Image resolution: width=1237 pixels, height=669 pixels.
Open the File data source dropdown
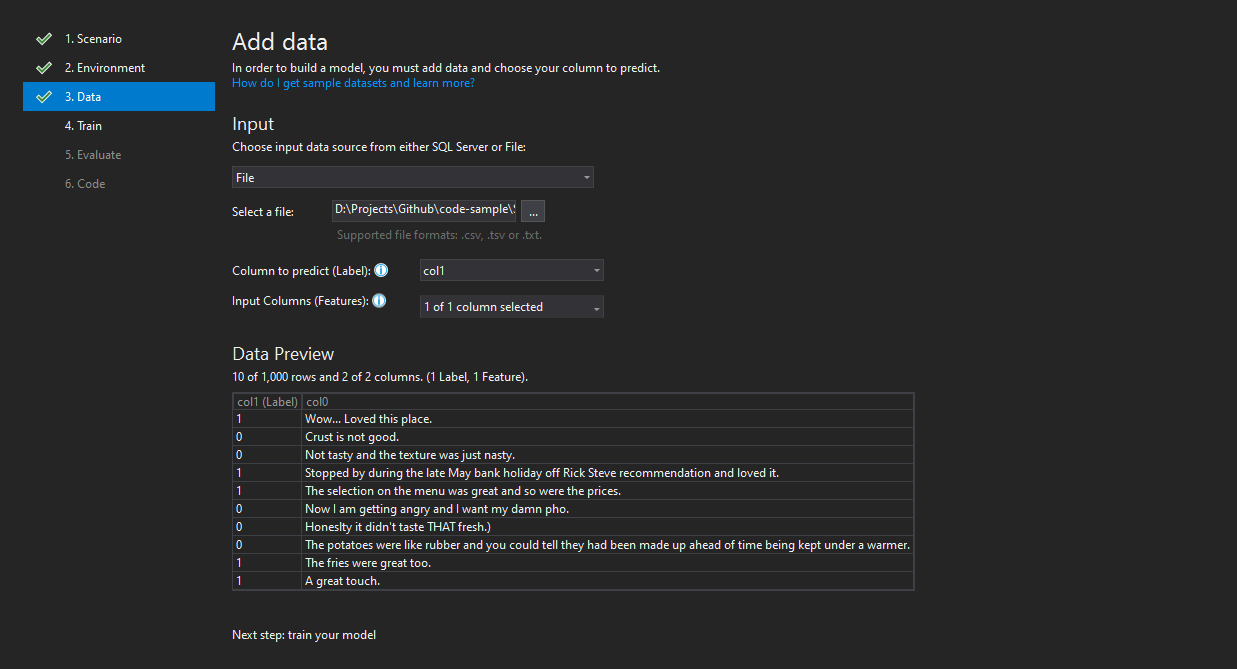click(x=413, y=178)
